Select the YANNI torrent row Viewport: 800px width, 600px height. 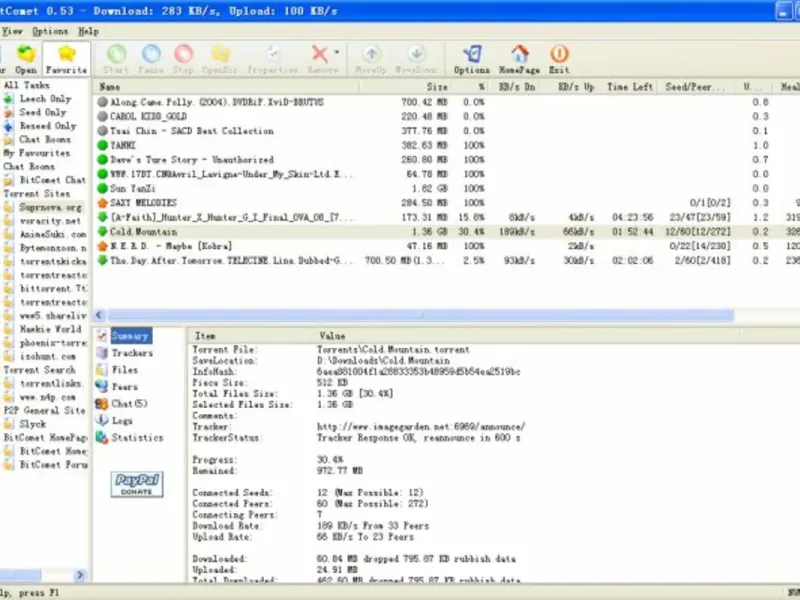[446, 145]
